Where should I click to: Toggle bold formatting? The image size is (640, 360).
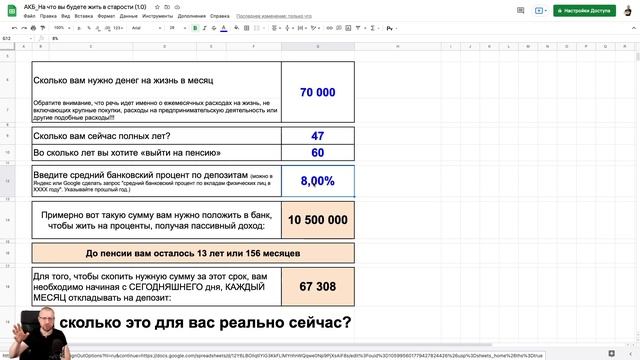(195, 28)
